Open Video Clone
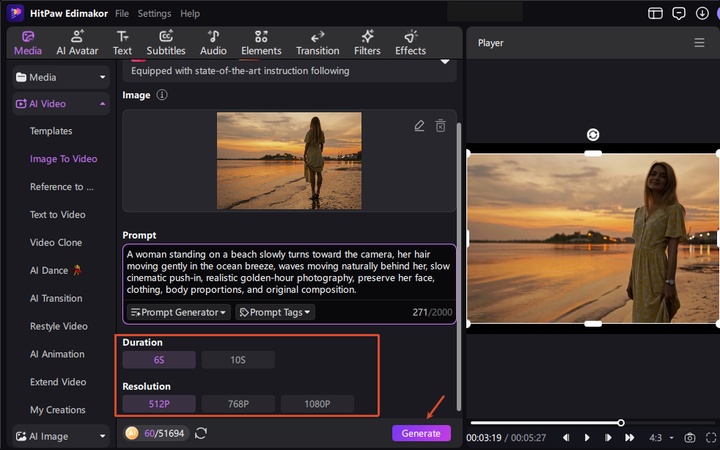The width and height of the screenshot is (720, 450). [56, 242]
